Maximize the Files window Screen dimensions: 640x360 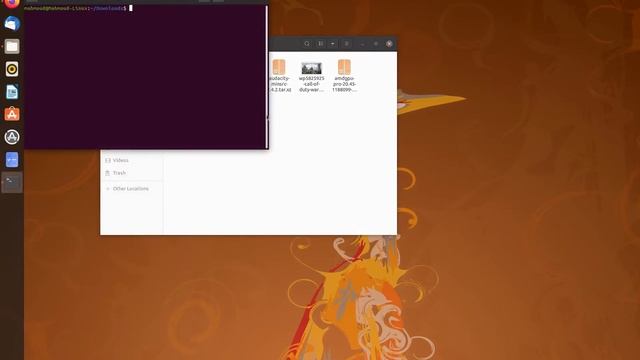click(376, 44)
